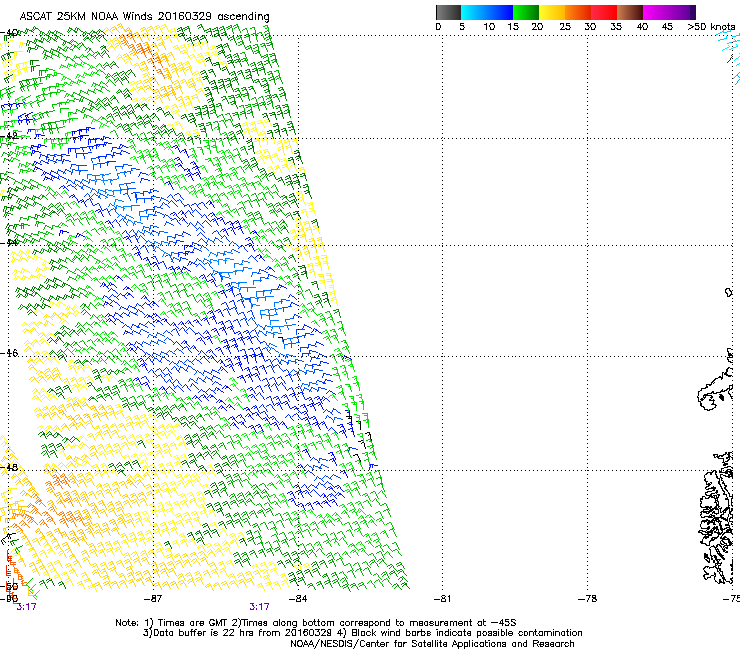This screenshot has width=740, height=650.
Task: Click the green 15-20 knots legend swatch
Action: (526, 12)
